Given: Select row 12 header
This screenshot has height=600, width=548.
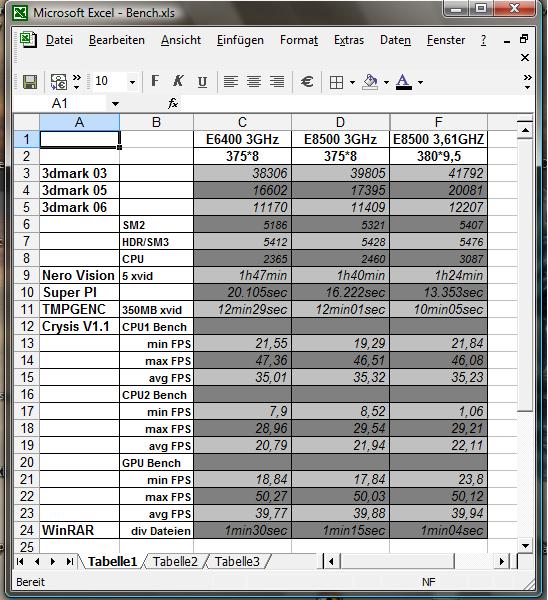Looking at the screenshot, I should [26, 326].
